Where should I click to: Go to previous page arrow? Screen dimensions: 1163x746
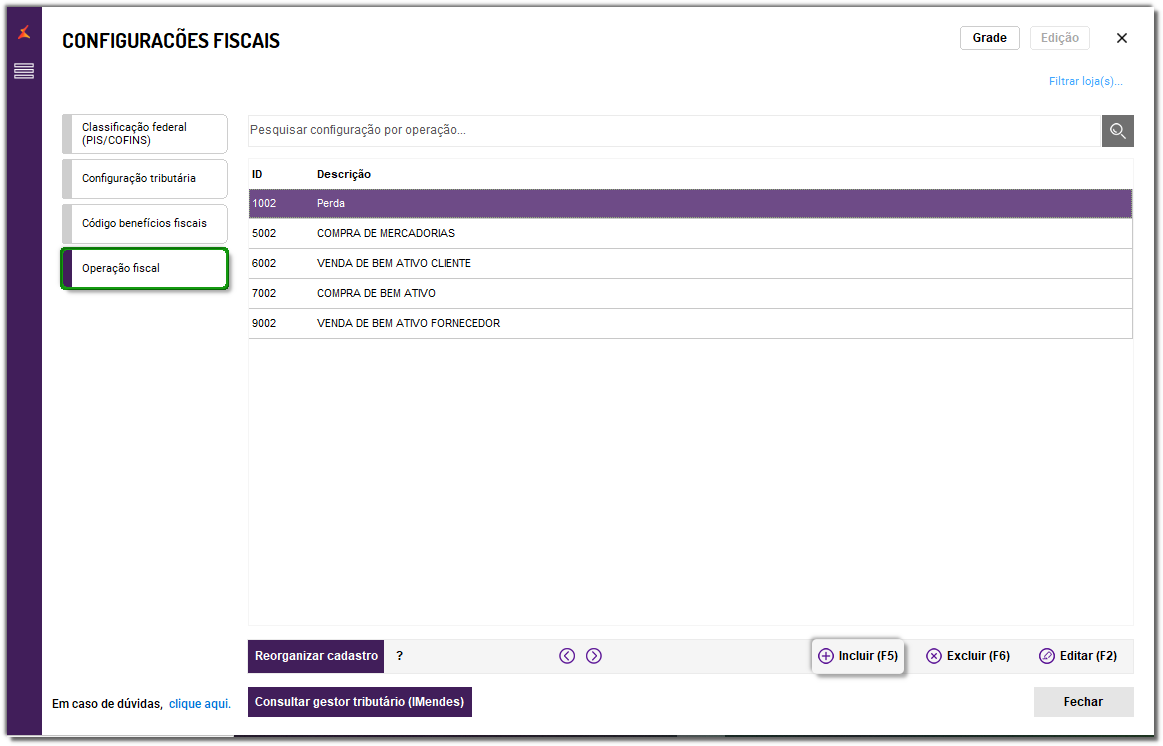coord(567,656)
